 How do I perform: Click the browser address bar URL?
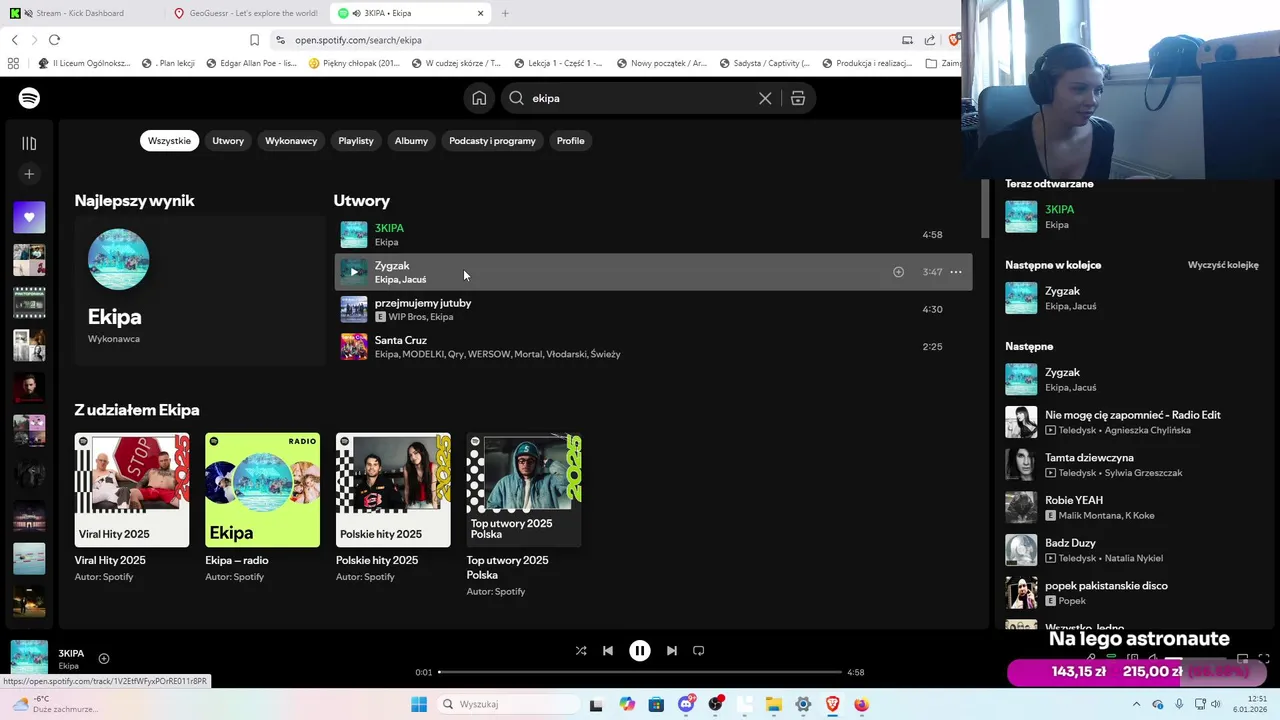click(358, 40)
